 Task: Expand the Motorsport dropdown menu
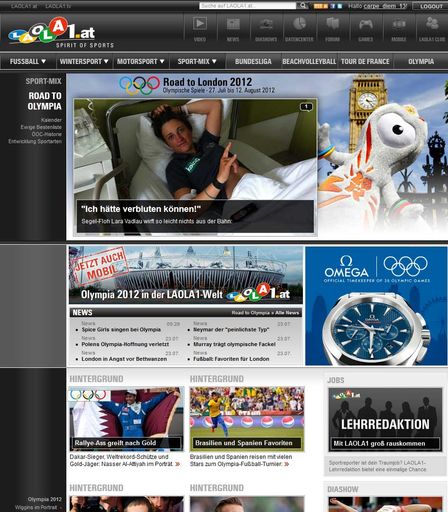click(x=140, y=61)
